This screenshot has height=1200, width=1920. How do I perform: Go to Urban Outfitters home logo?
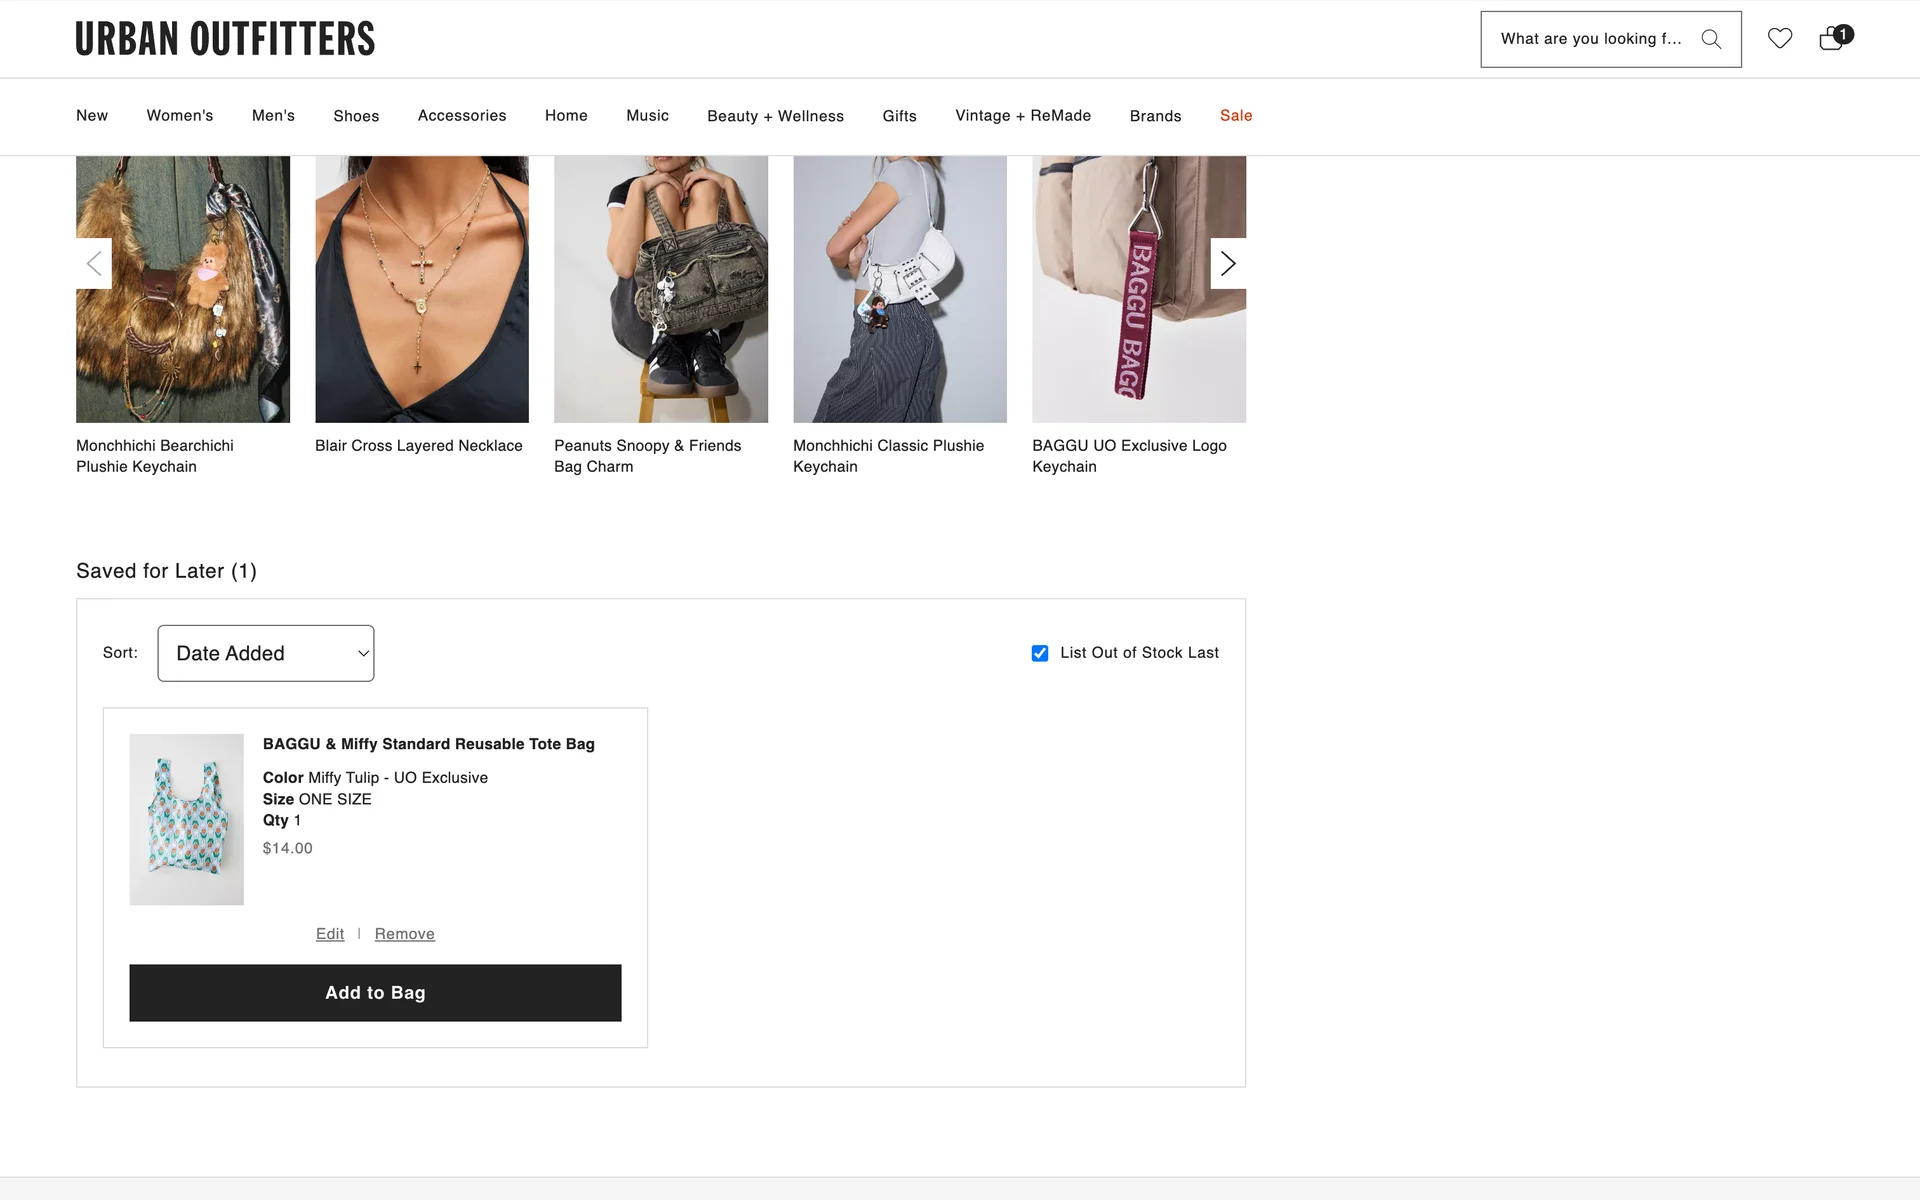225,39
